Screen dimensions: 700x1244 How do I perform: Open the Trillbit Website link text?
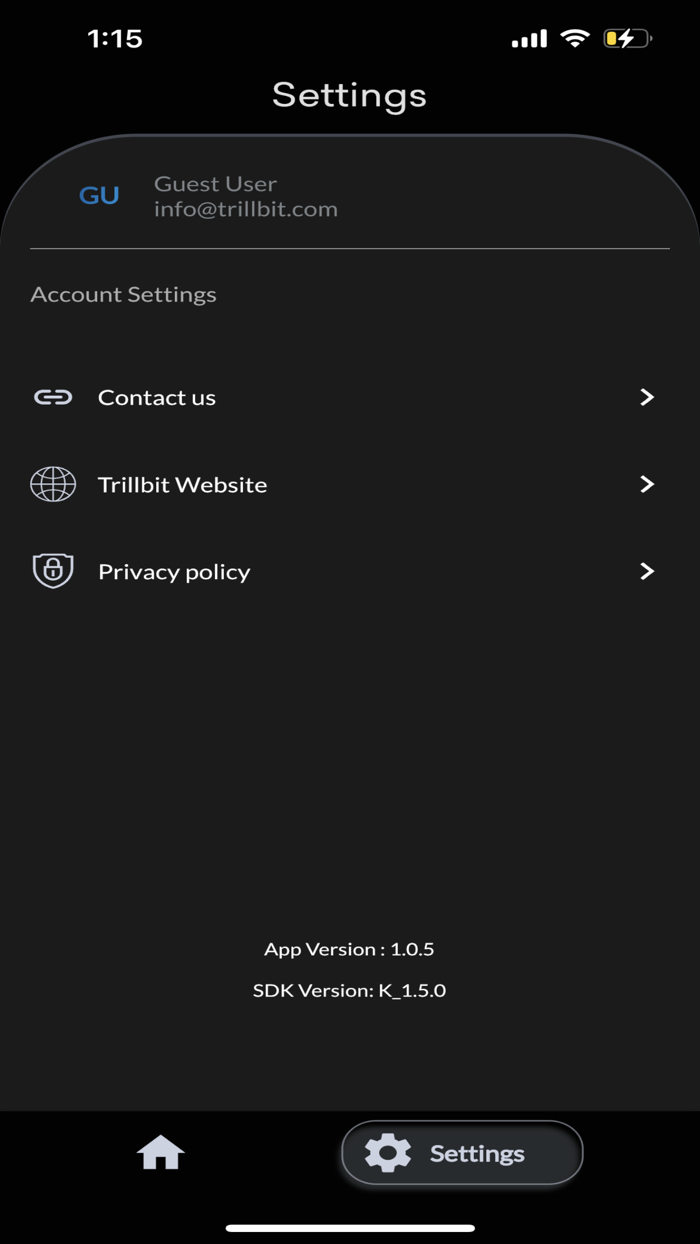[182, 484]
